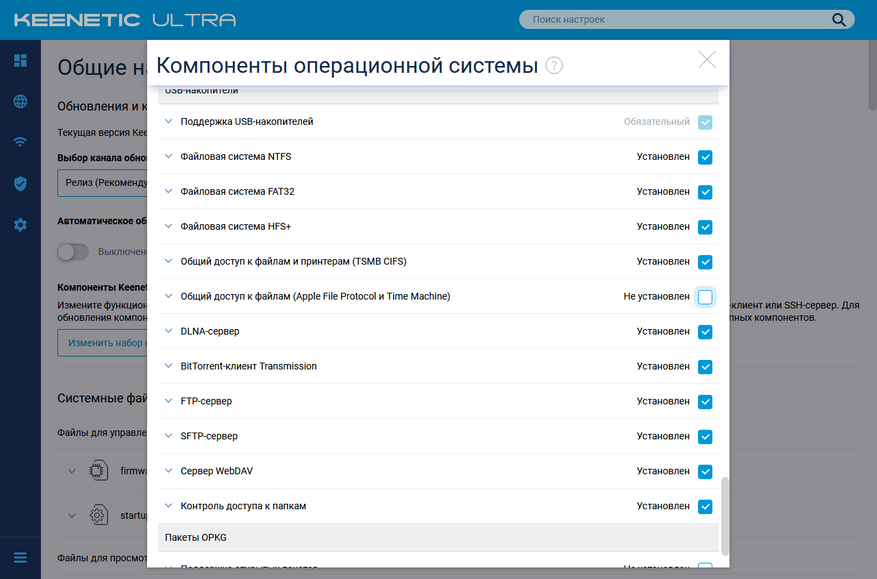Expand SFTP-сервер description

coord(168,436)
